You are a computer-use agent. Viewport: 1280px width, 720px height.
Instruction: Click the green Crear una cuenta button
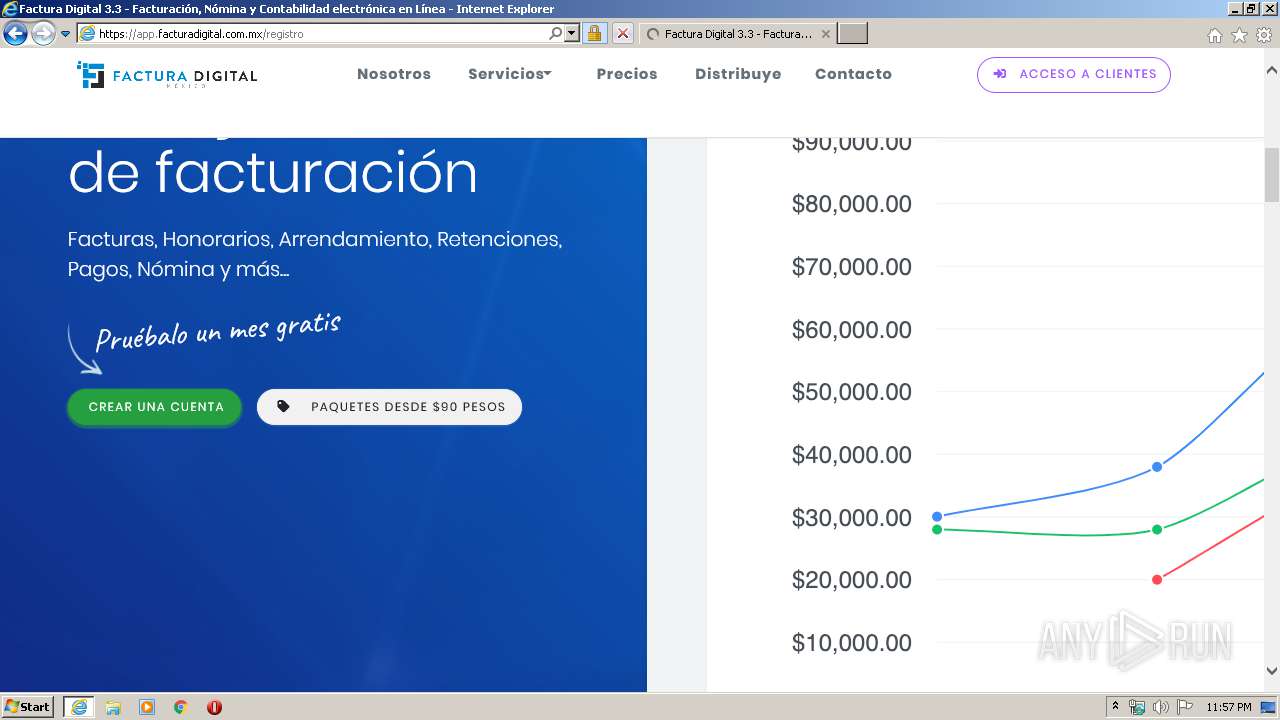click(x=155, y=407)
